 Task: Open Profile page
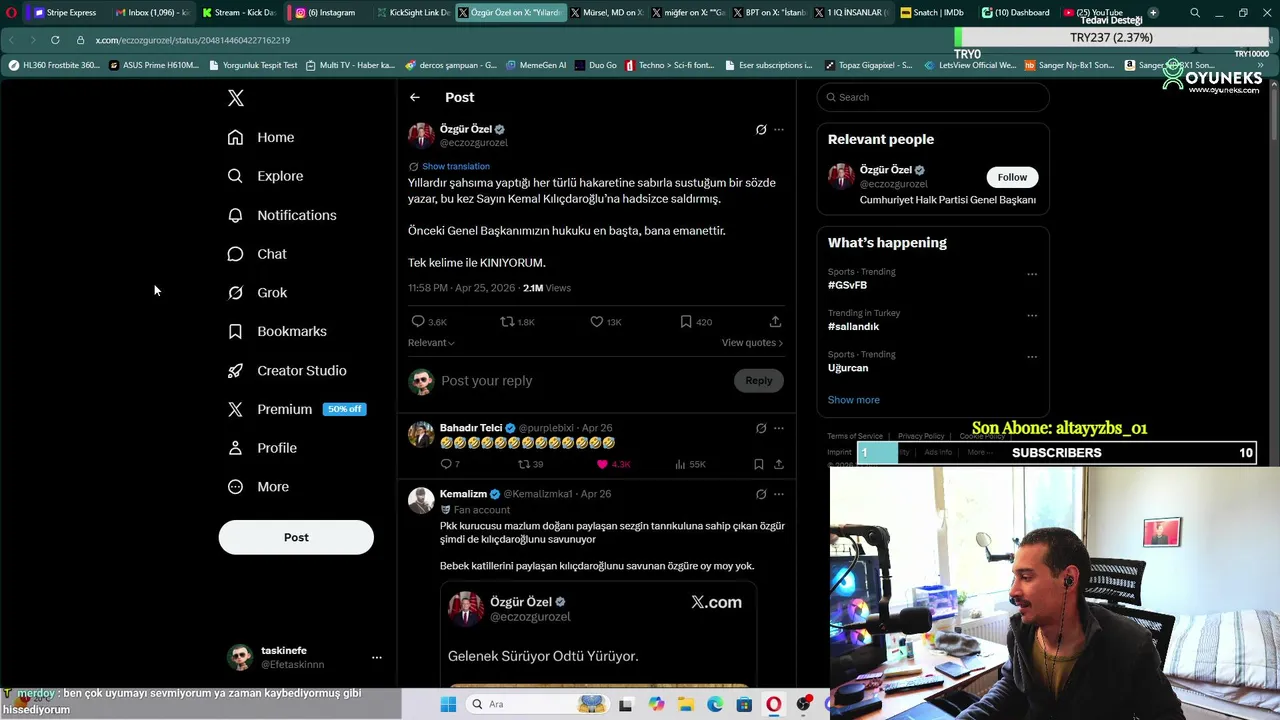262,448
